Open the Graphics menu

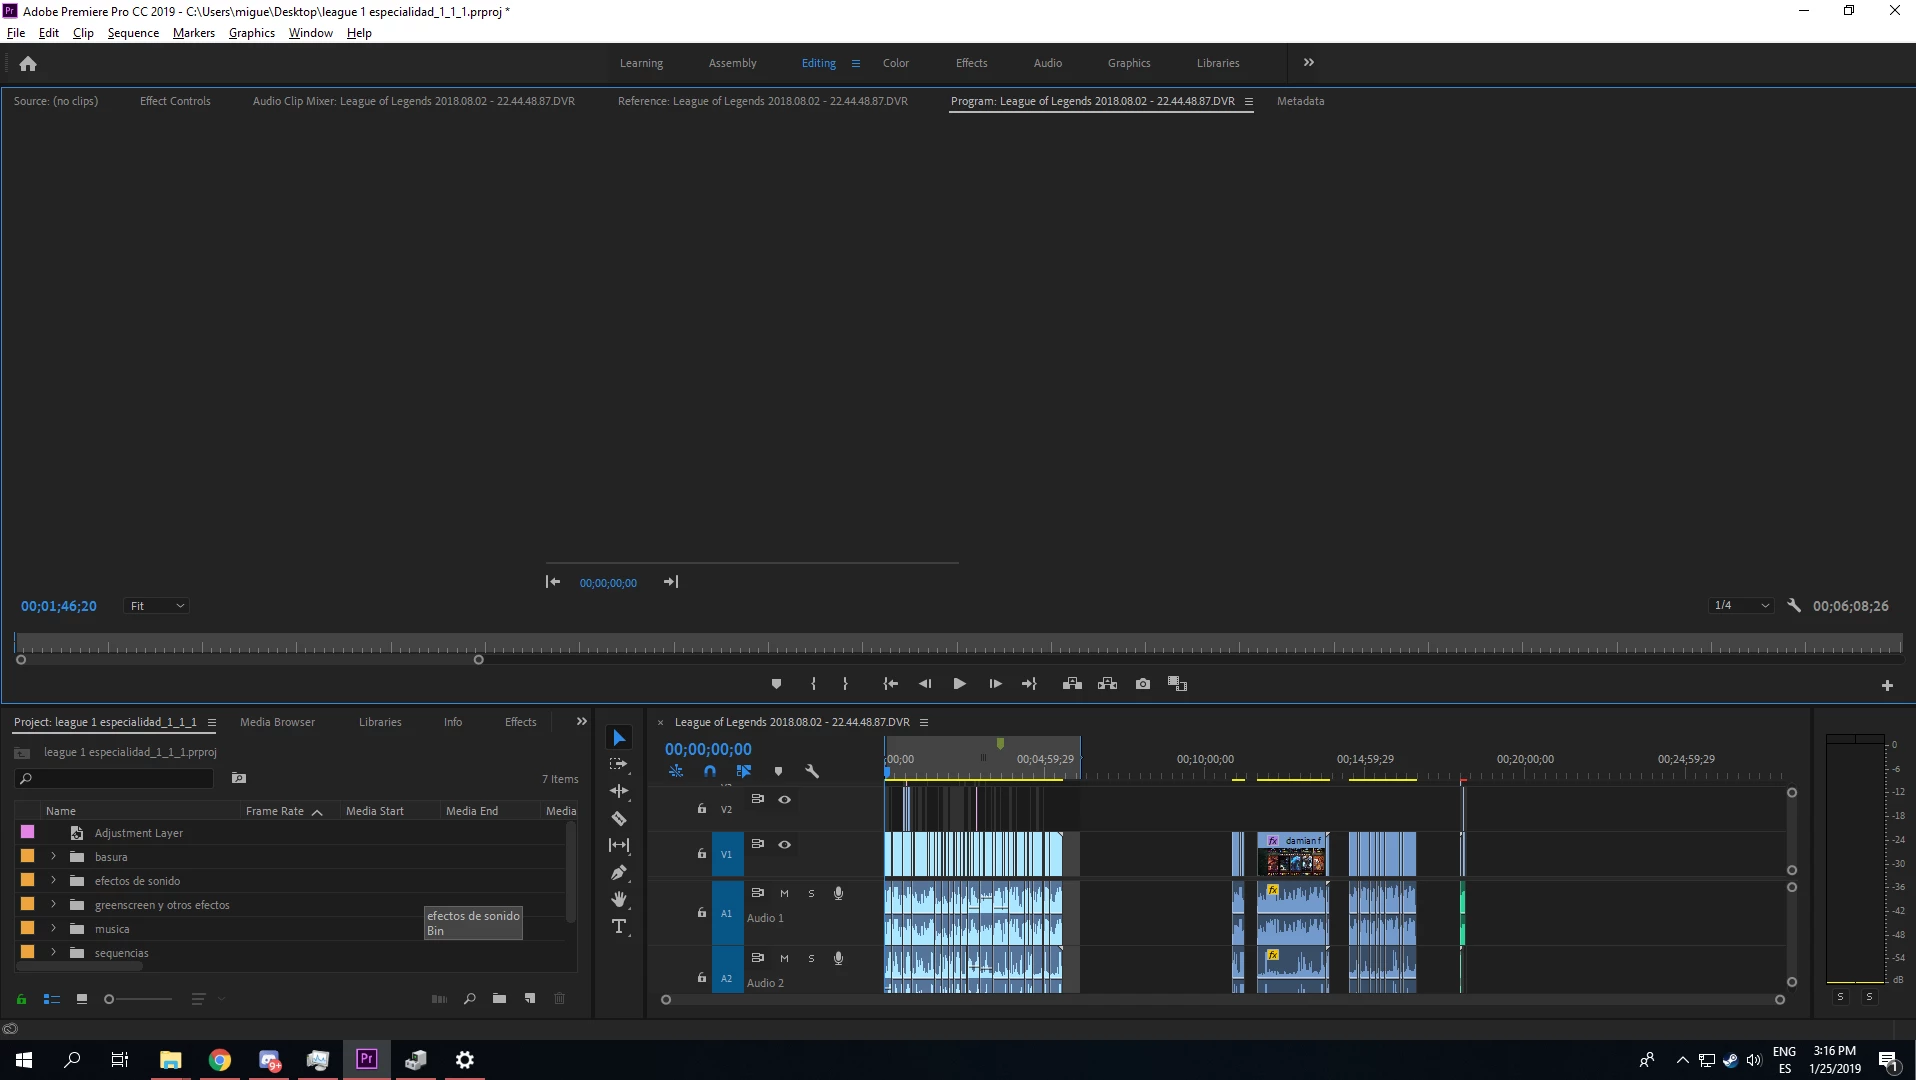click(251, 33)
